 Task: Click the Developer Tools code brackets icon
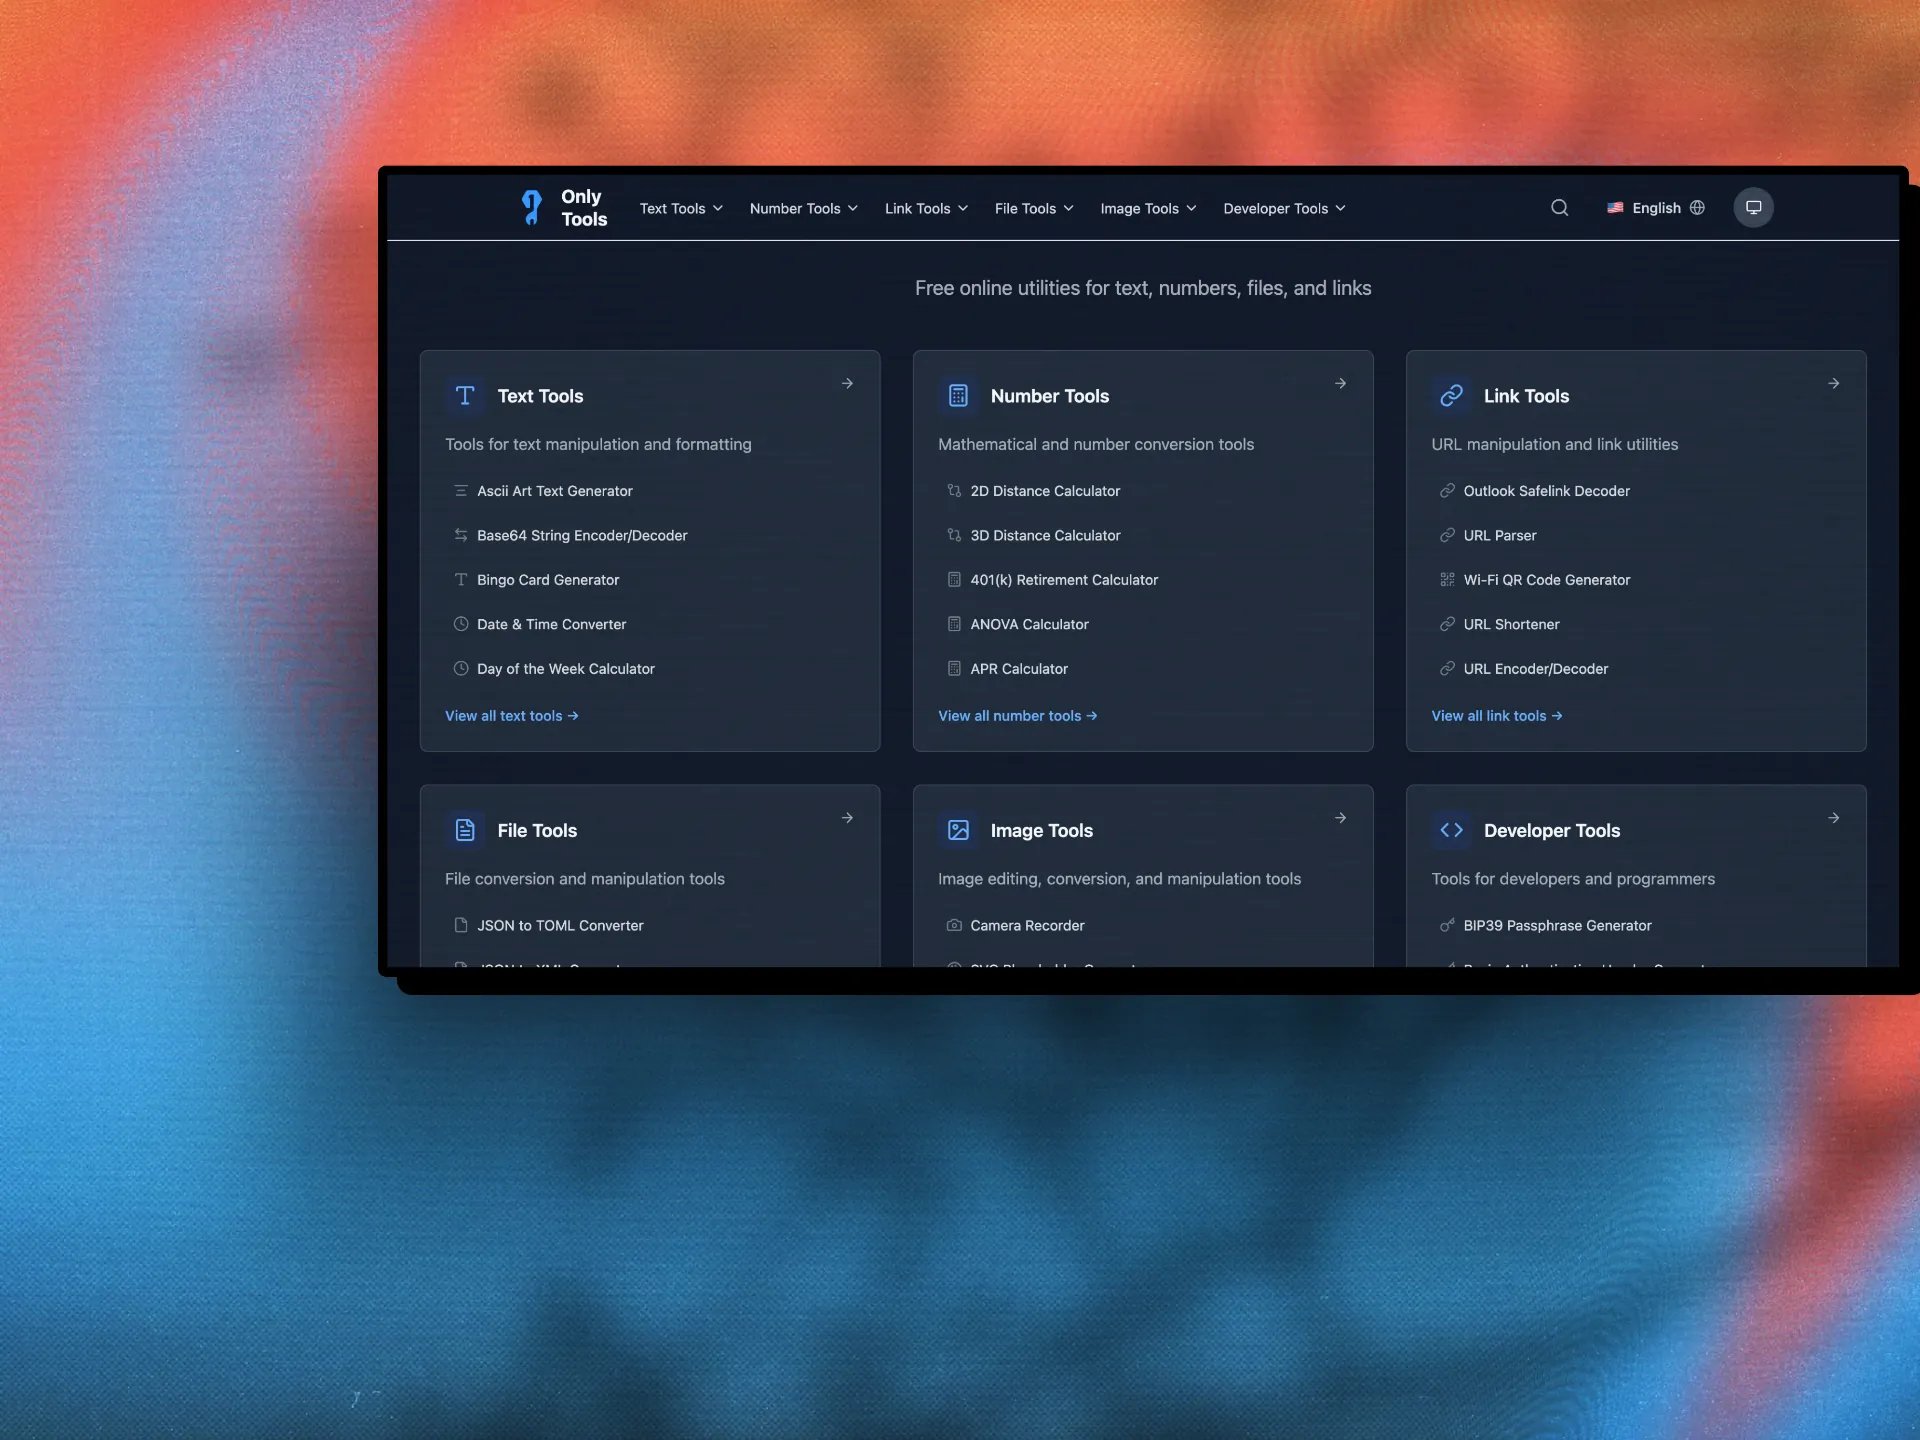(1451, 830)
